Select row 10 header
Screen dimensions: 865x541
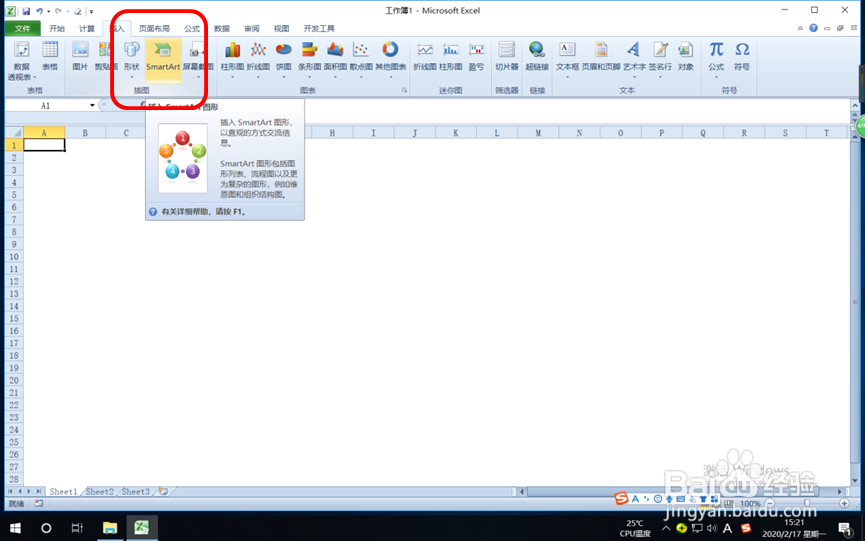14,256
